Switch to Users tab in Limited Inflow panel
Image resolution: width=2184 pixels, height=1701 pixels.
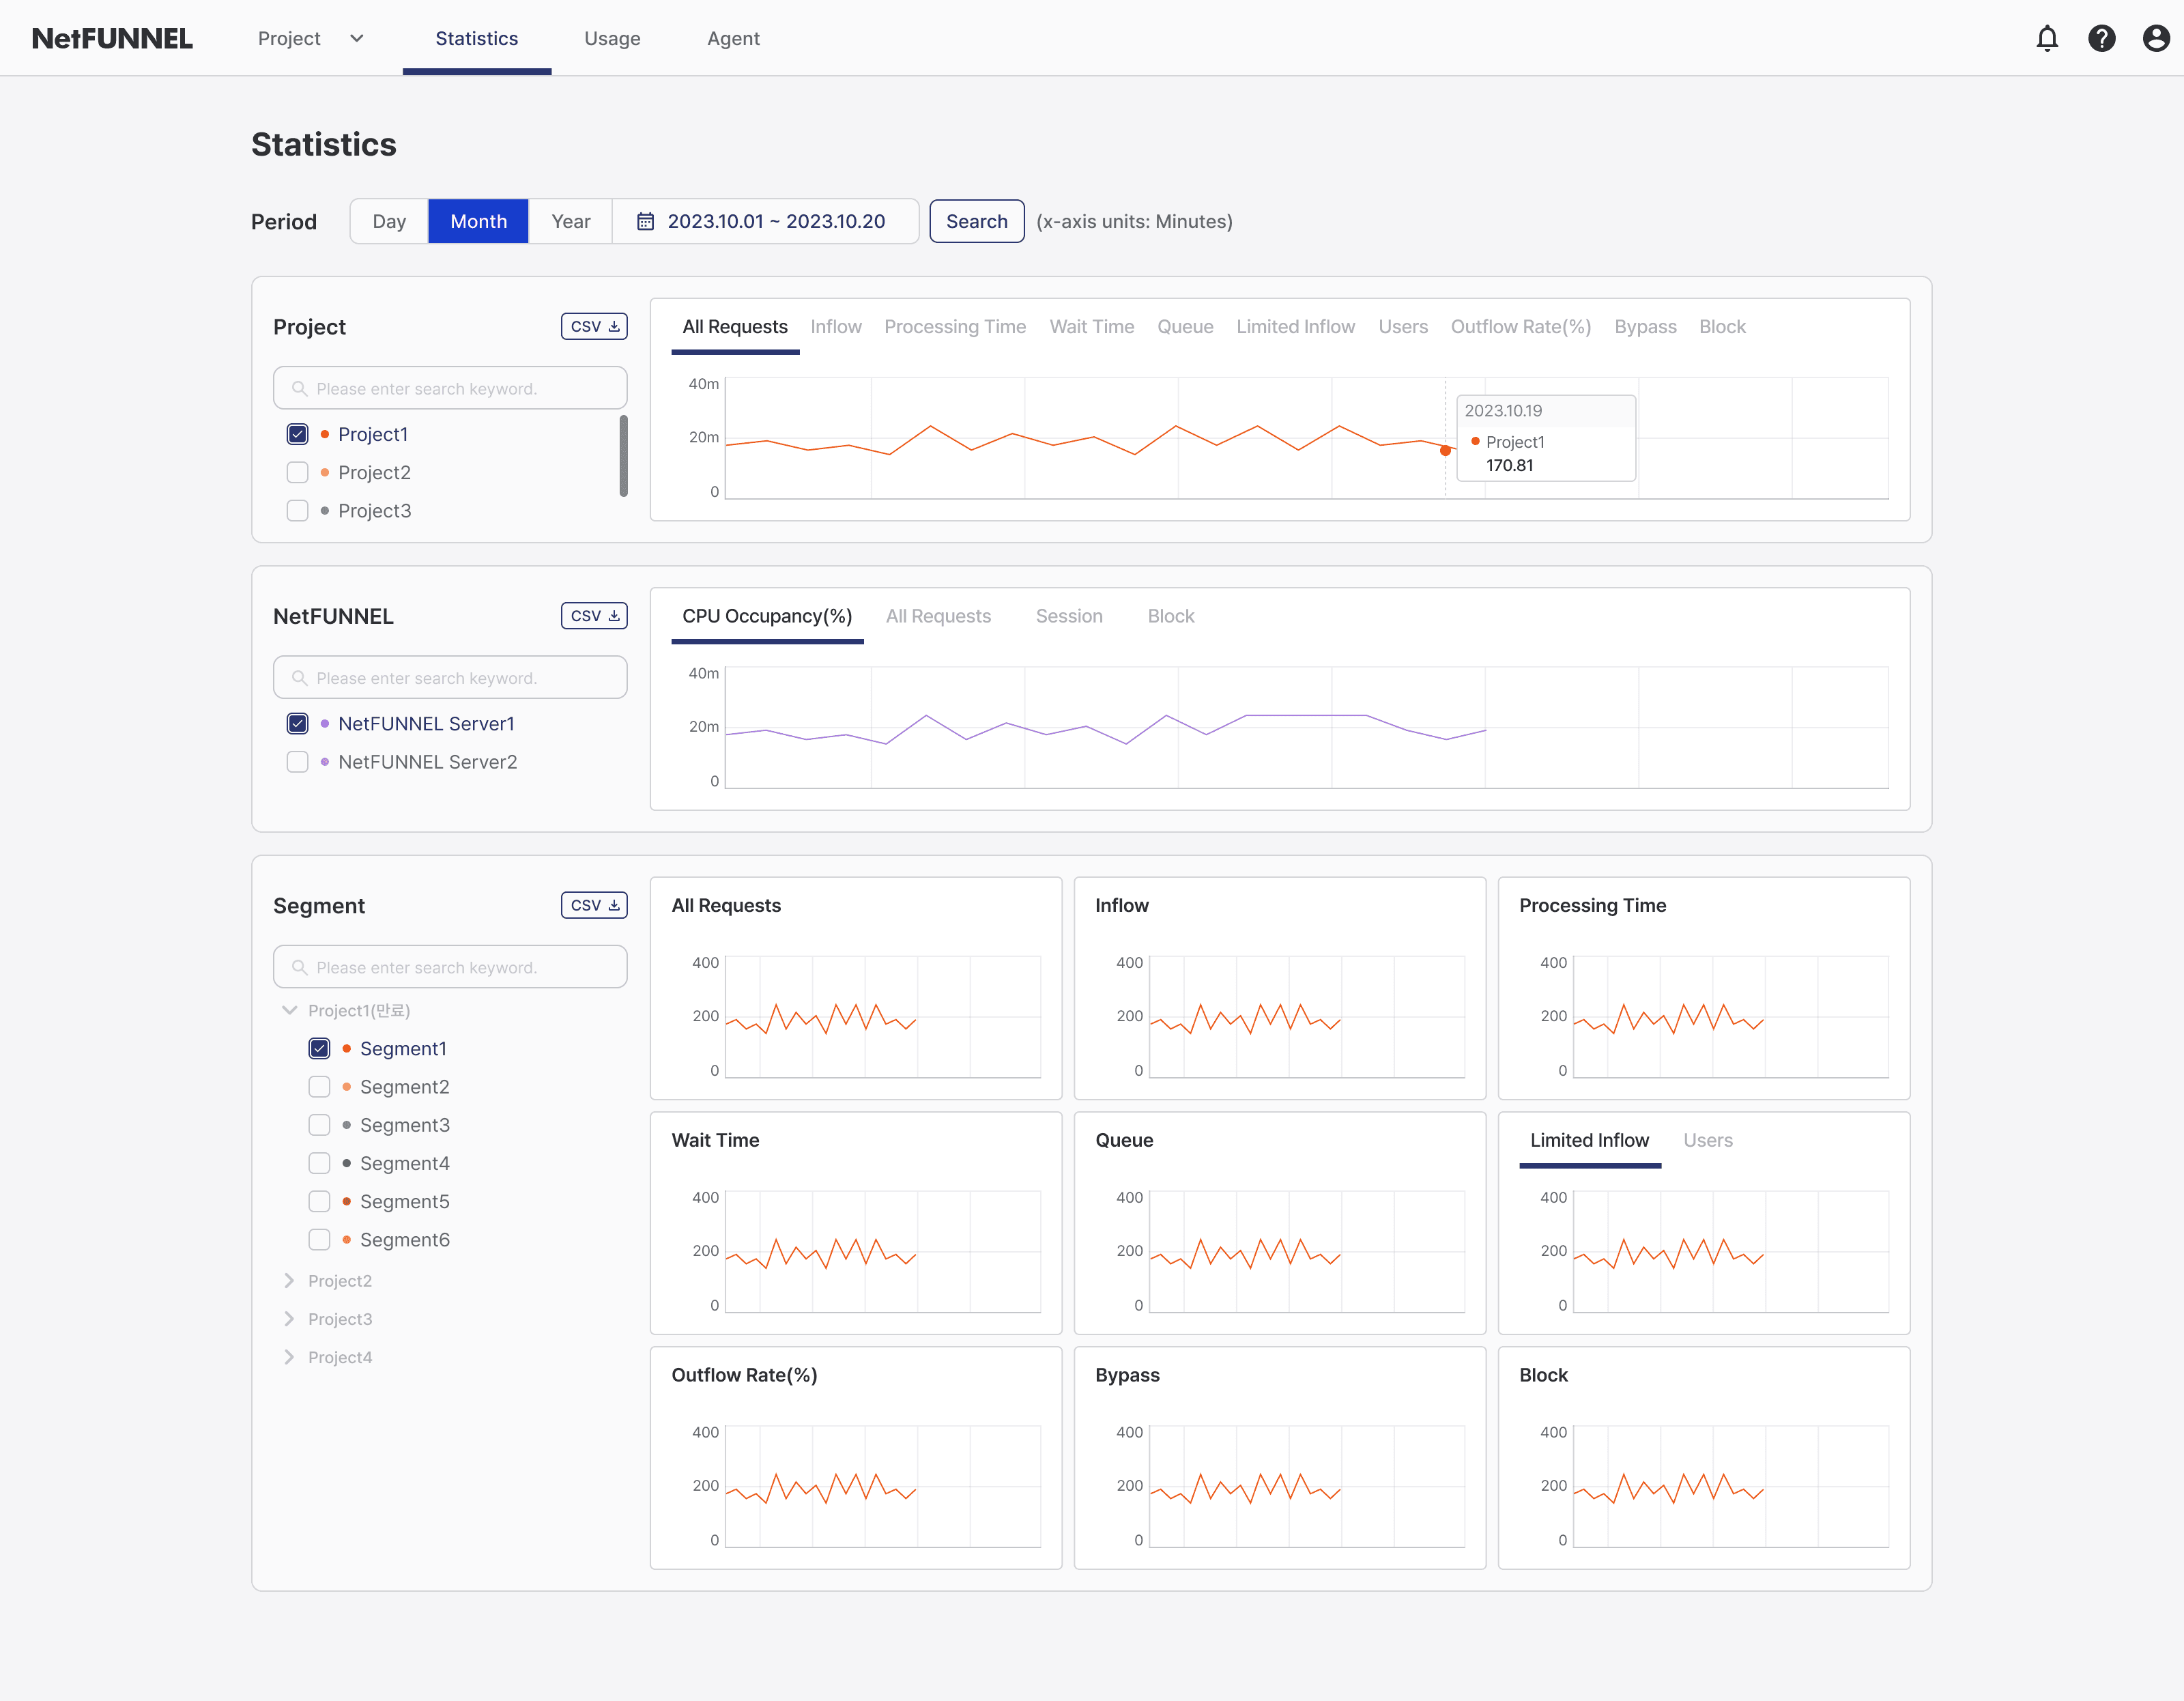[1706, 1139]
